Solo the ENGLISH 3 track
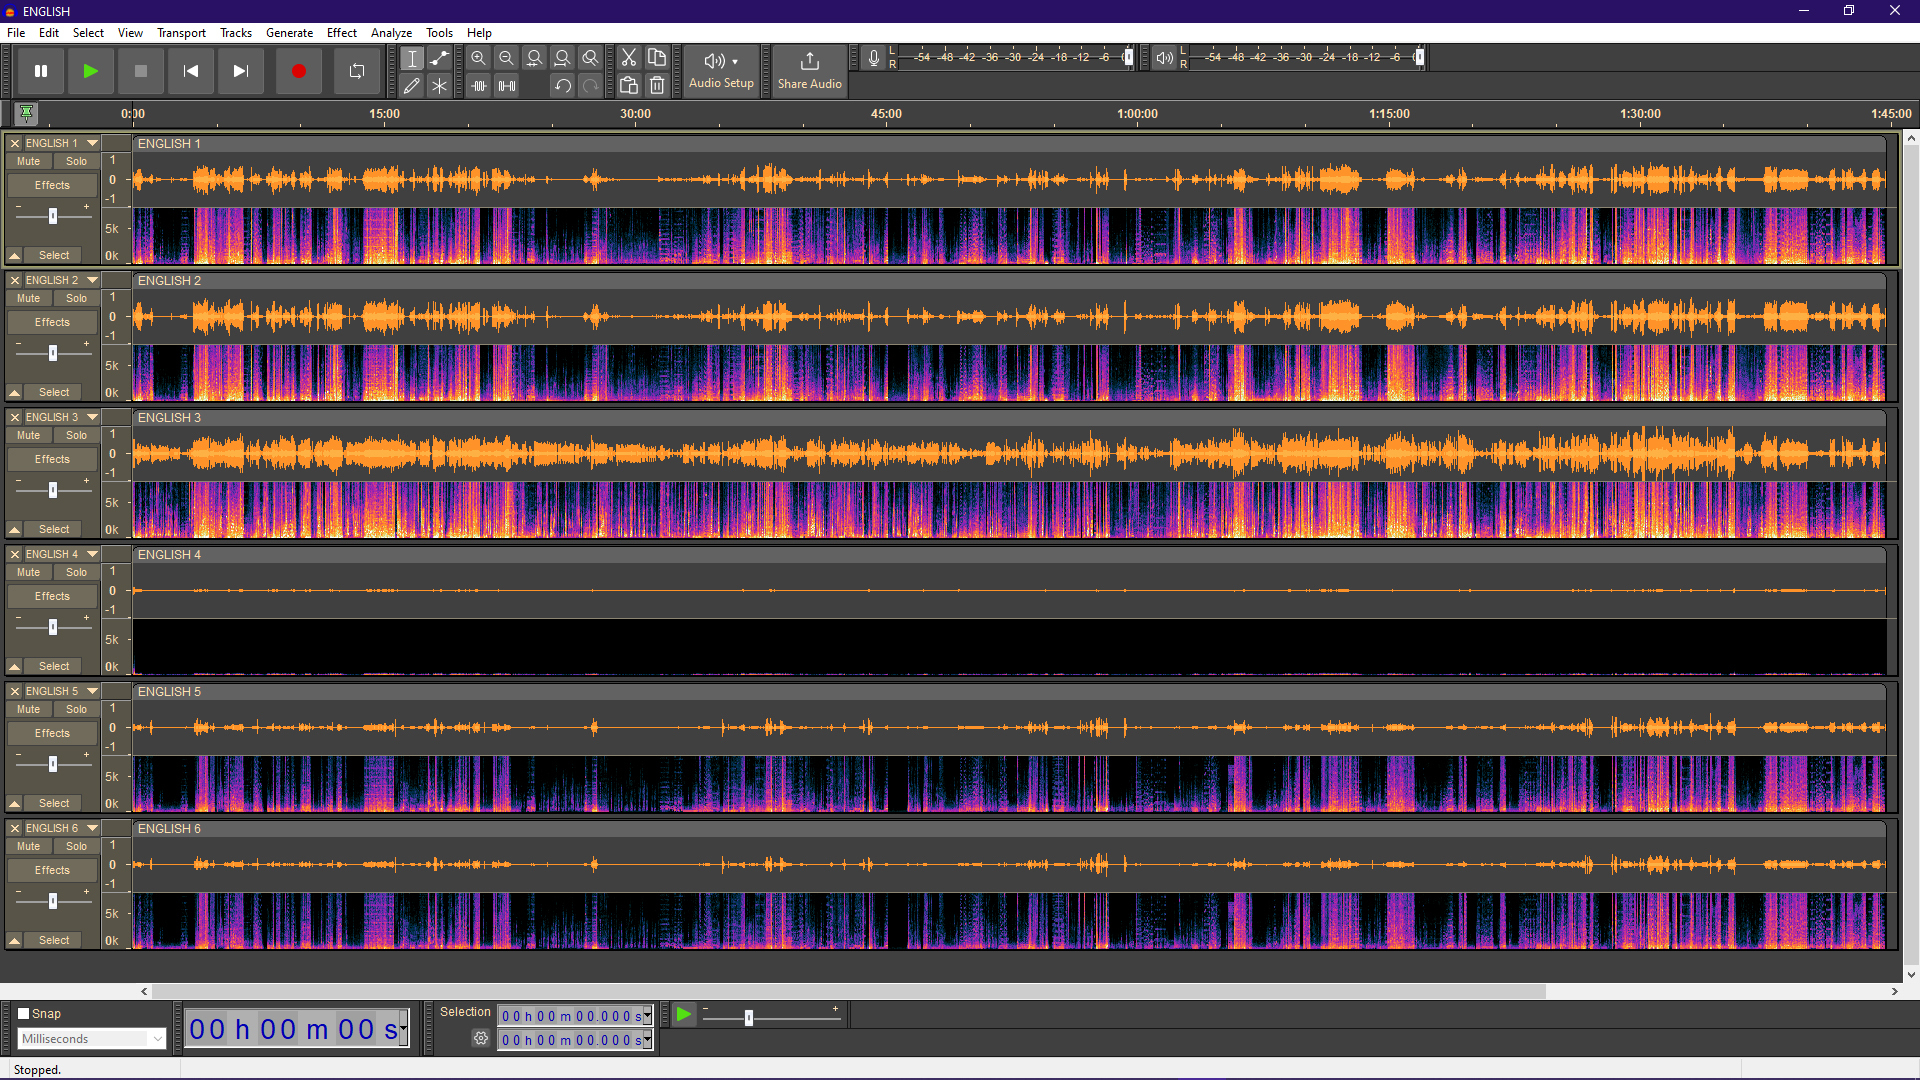1920x1080 pixels. click(x=77, y=435)
